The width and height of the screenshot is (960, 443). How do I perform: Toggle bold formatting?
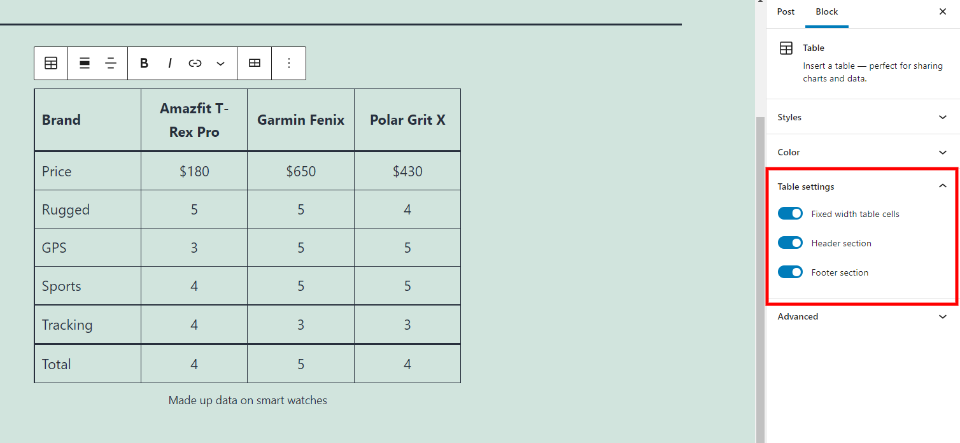coord(144,63)
